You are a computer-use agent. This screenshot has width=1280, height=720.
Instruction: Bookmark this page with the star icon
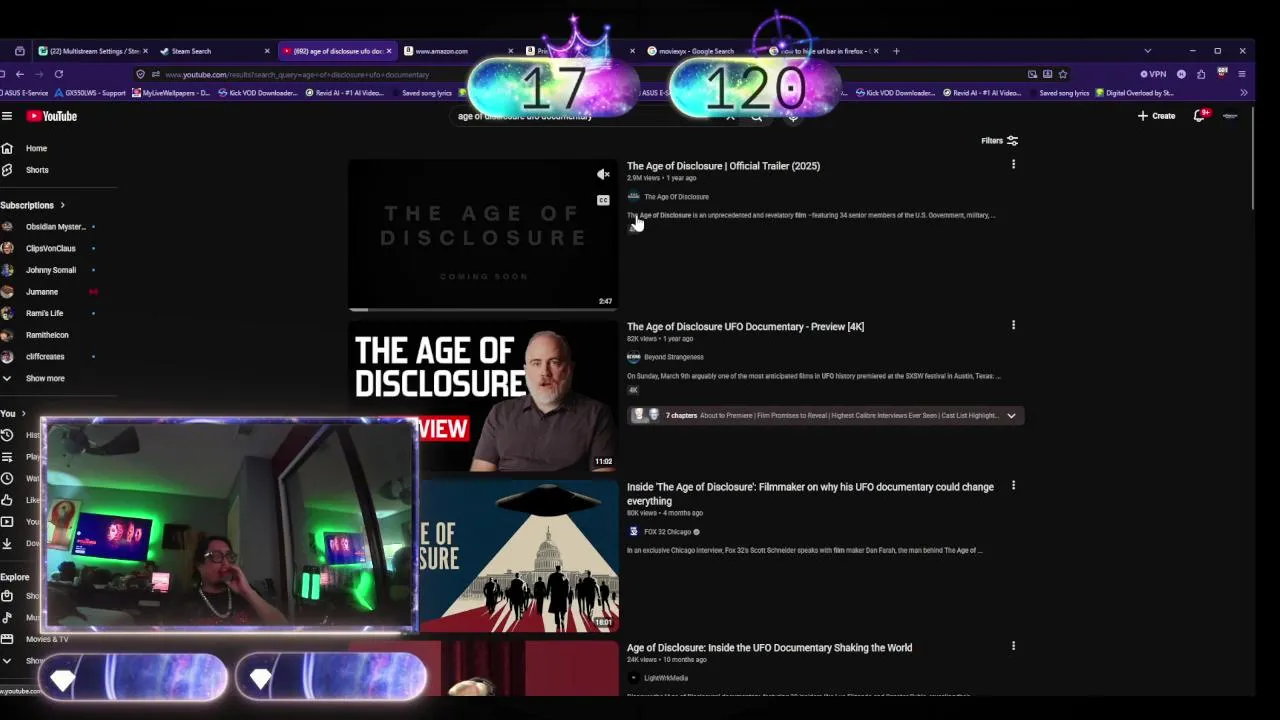pyautogui.click(x=1062, y=74)
